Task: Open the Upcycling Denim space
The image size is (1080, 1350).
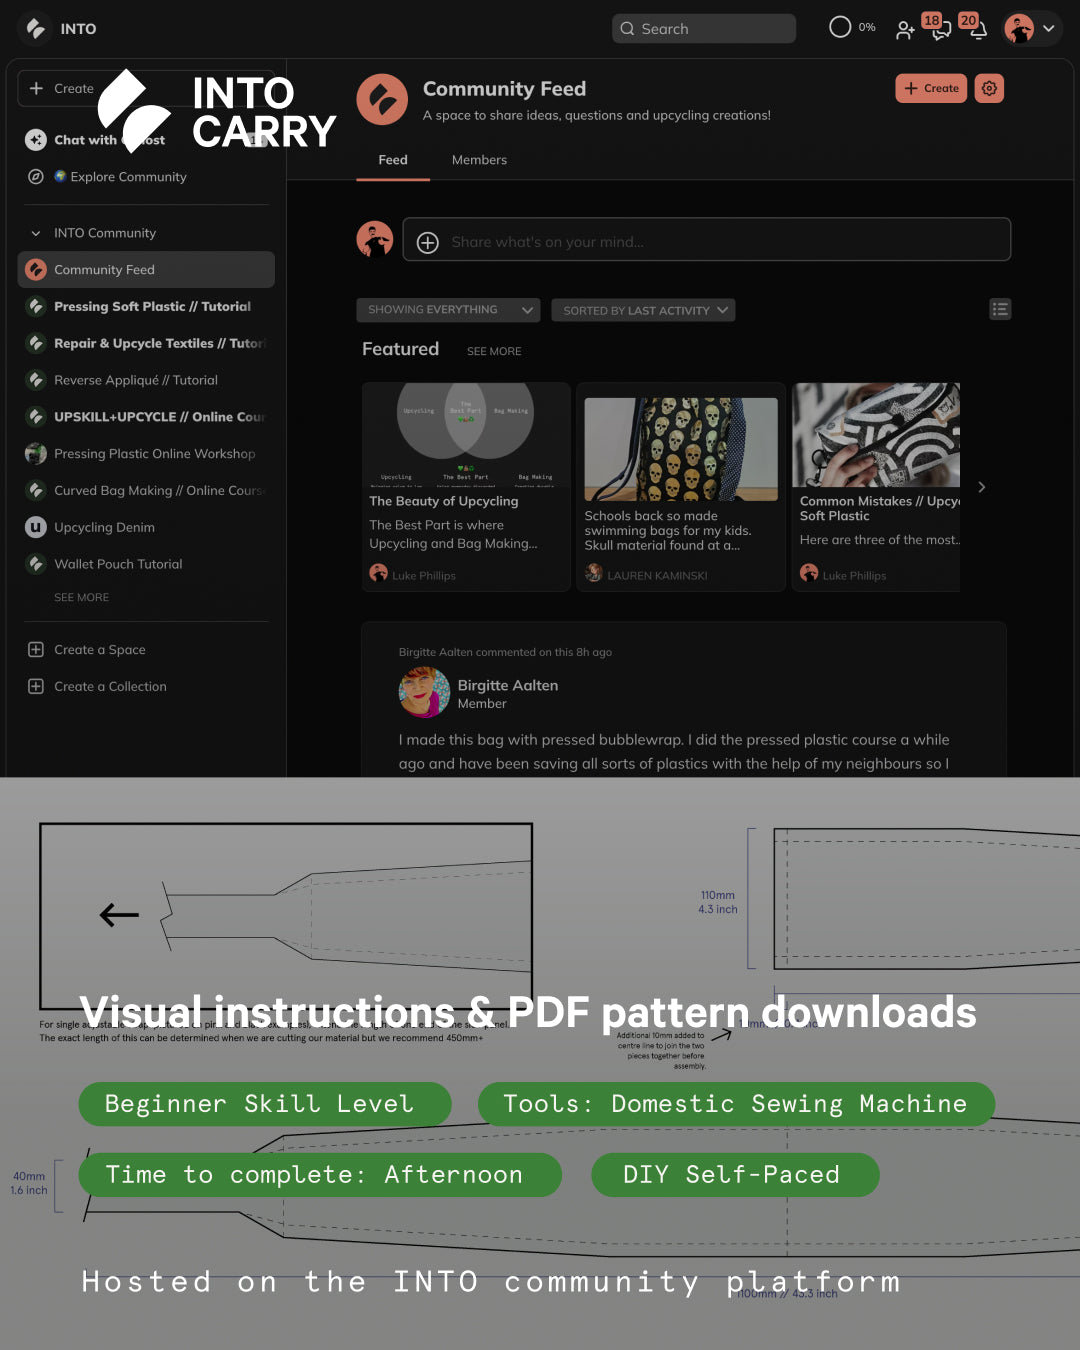Action: tap(104, 527)
